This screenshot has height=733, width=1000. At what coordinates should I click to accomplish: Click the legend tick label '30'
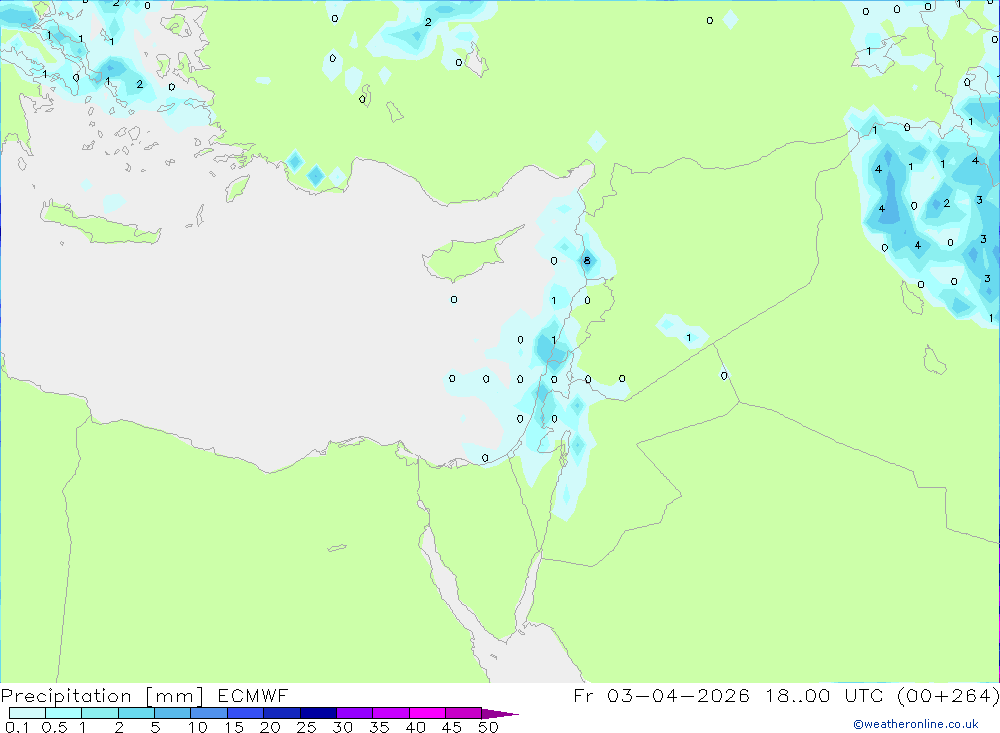343,727
